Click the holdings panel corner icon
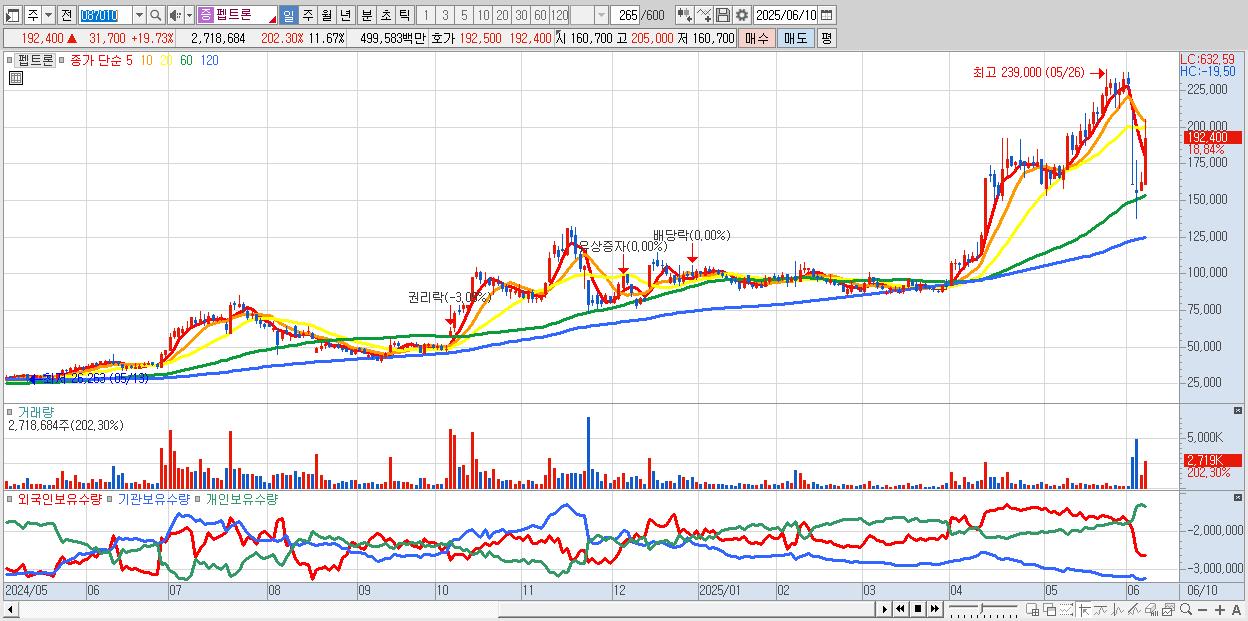 1240,496
